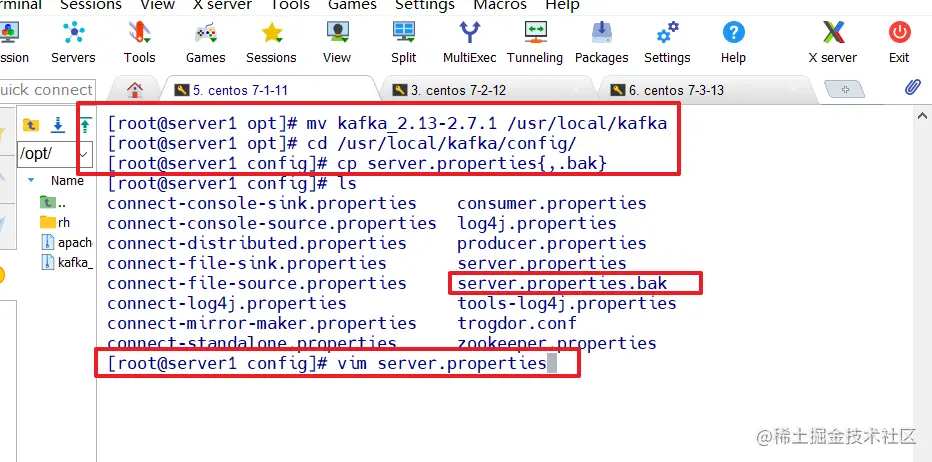Switch to centos 7-2-12 tab
The width and height of the screenshot is (932, 462).
point(458,90)
